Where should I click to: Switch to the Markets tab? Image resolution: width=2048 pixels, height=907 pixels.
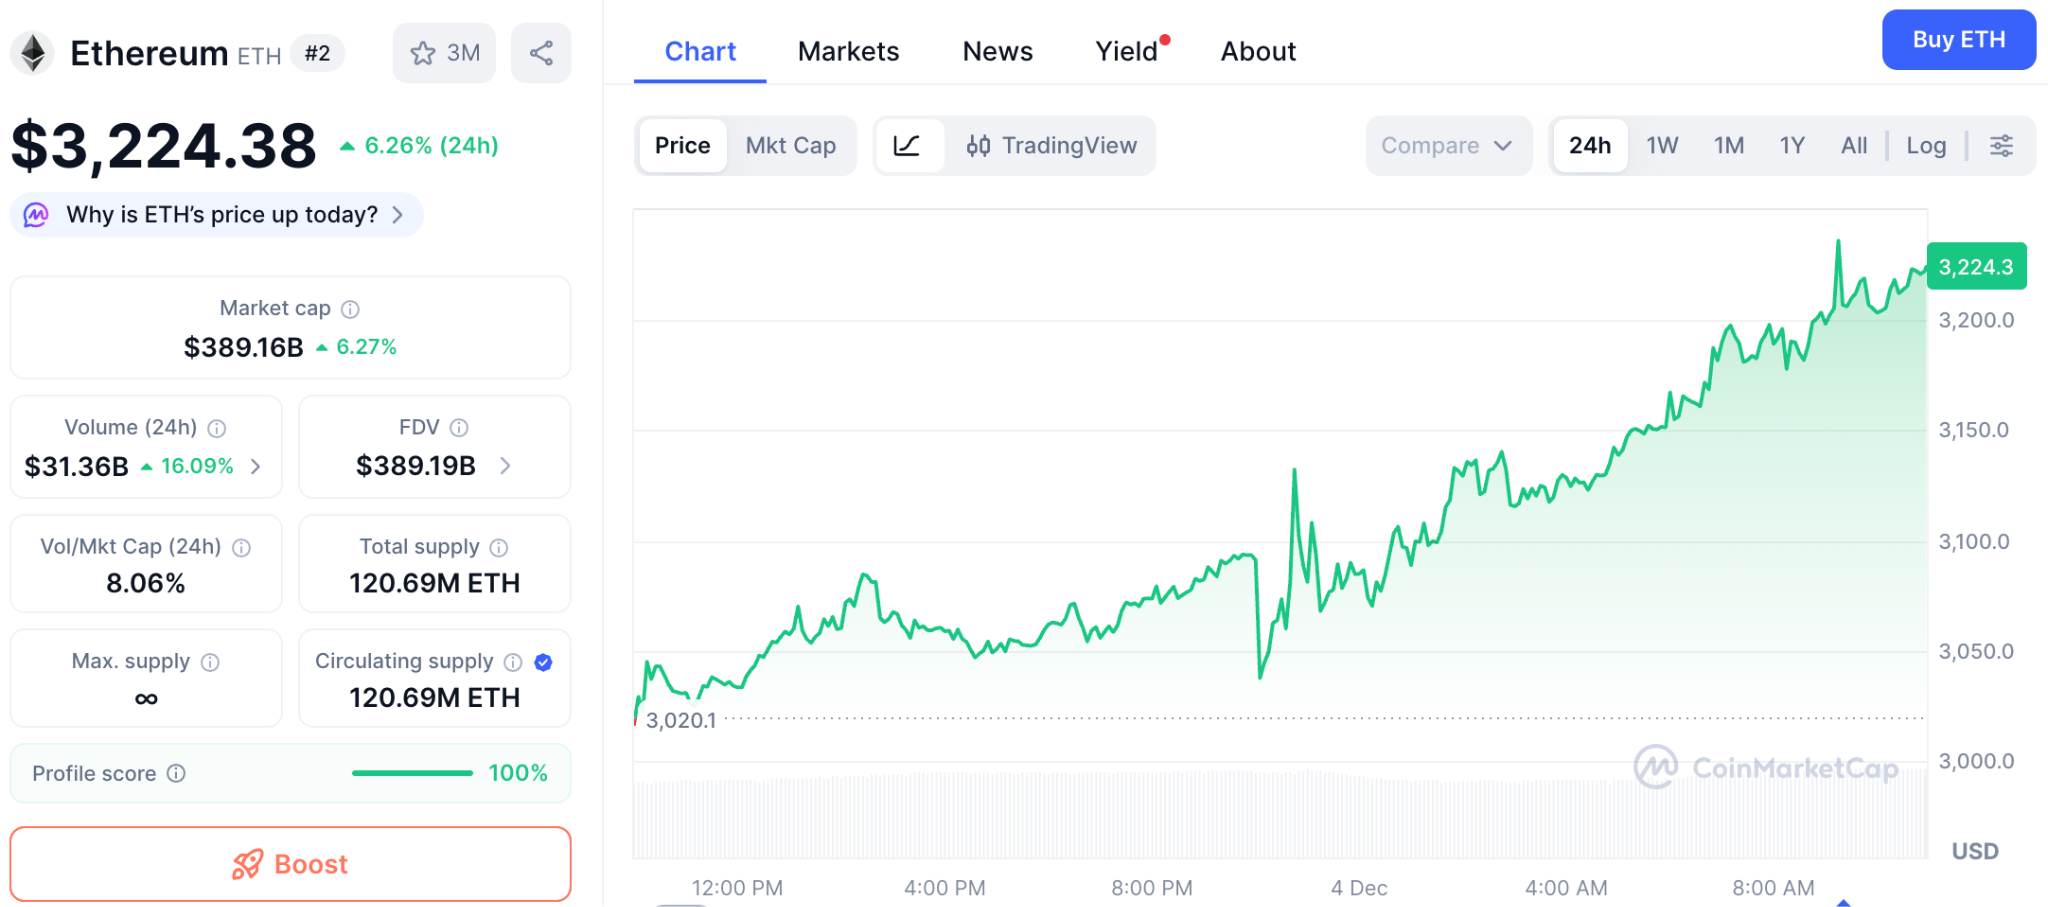848,51
